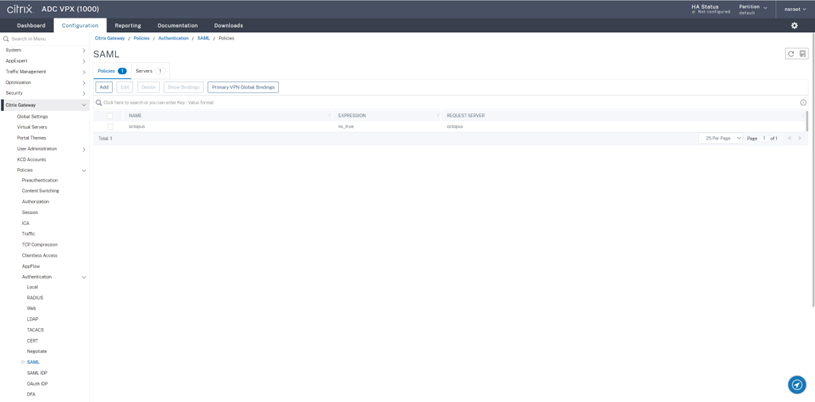Sort by REQUEST SERVER column header

[x=466, y=115]
